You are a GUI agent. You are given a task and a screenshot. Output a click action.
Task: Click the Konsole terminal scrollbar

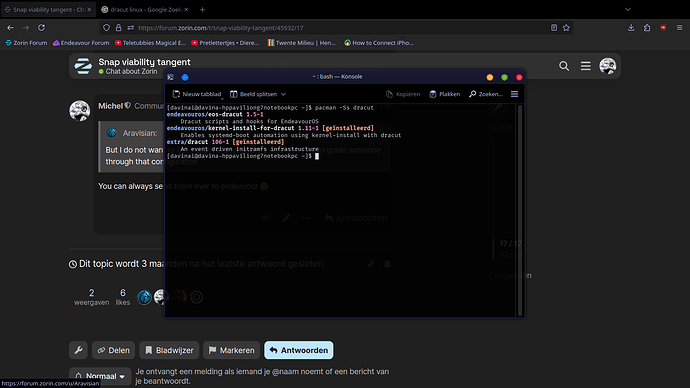(x=520, y=210)
